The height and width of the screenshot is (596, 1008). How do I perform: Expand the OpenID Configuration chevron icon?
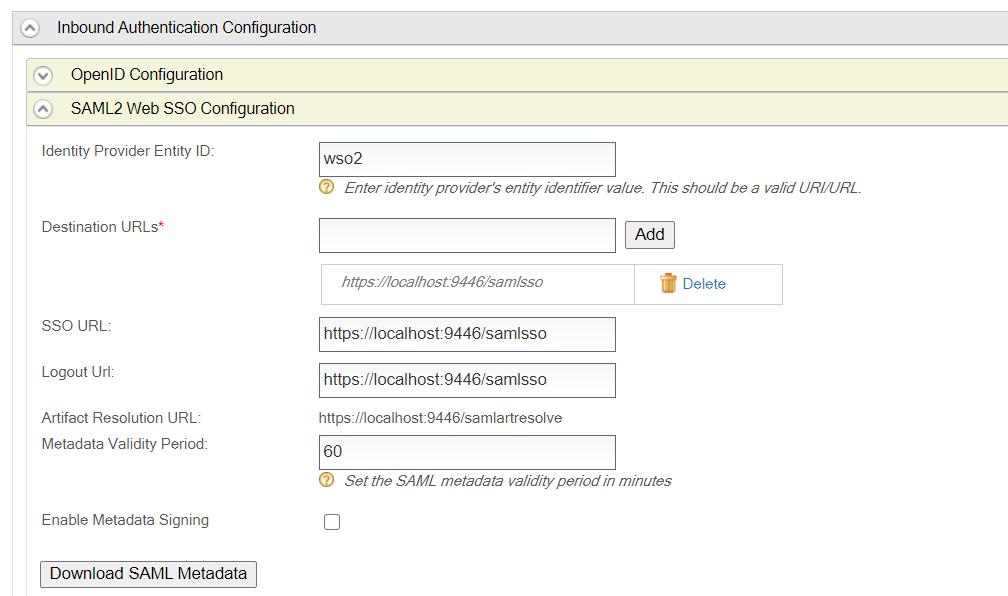point(43,75)
